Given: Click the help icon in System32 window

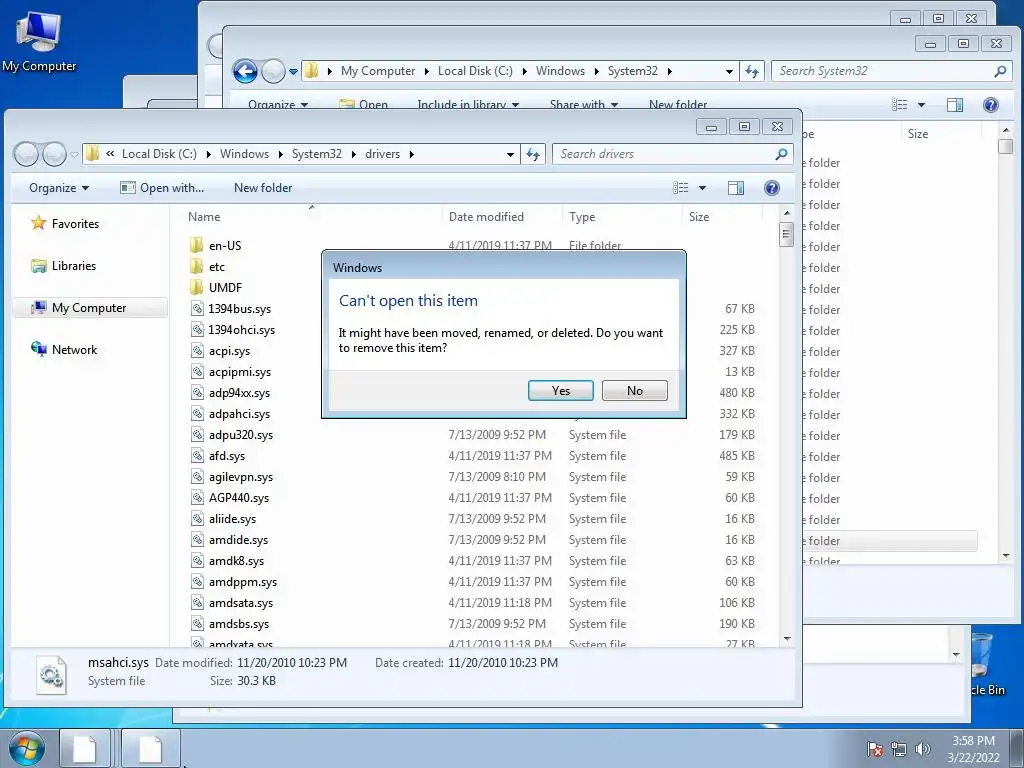Looking at the screenshot, I should [991, 104].
